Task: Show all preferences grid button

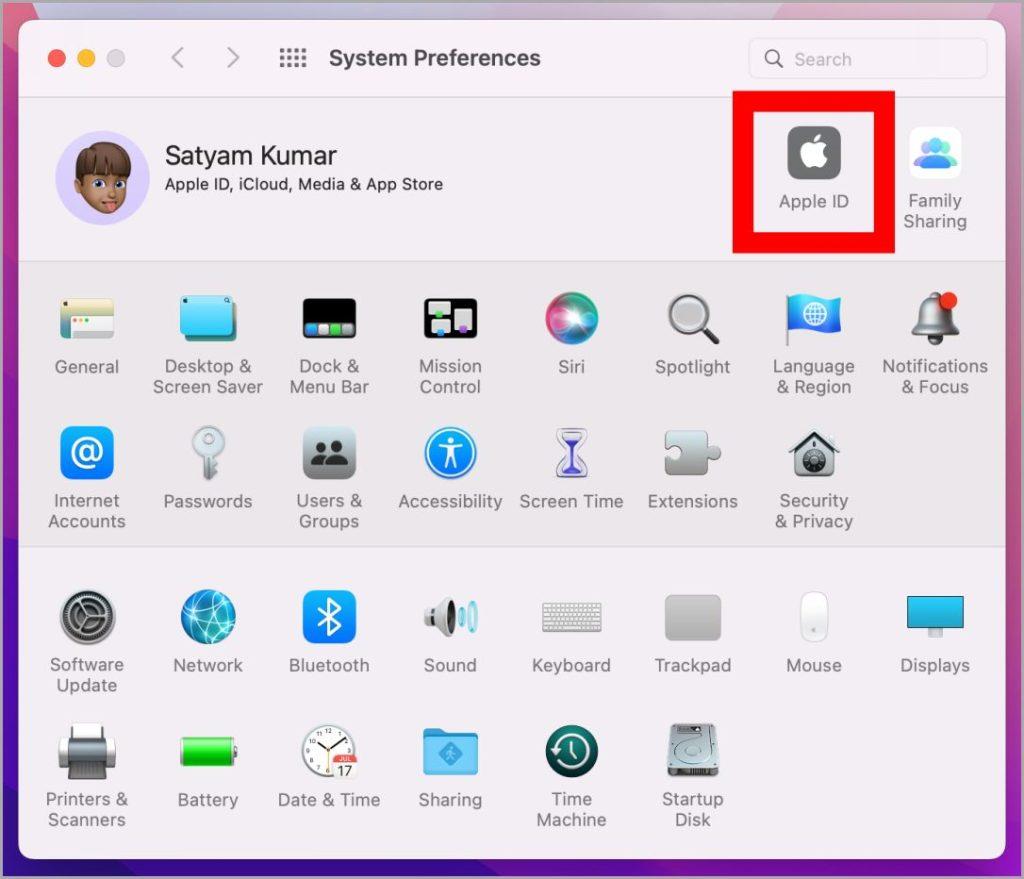Action: click(x=293, y=58)
